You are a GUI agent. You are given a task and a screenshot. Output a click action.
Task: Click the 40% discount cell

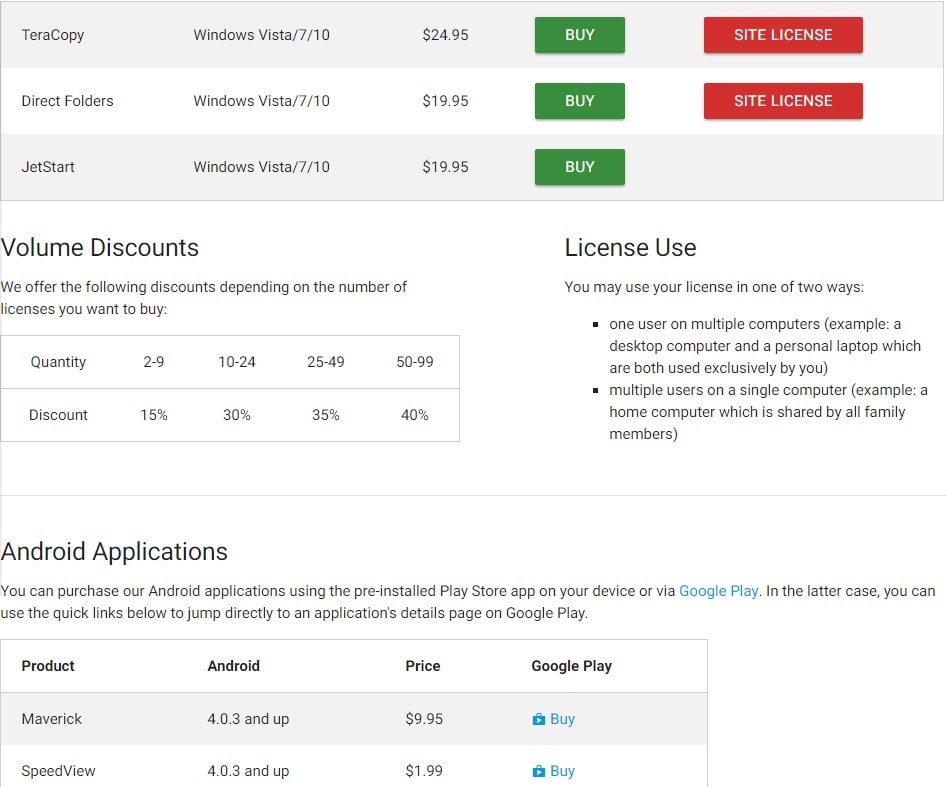(x=414, y=415)
